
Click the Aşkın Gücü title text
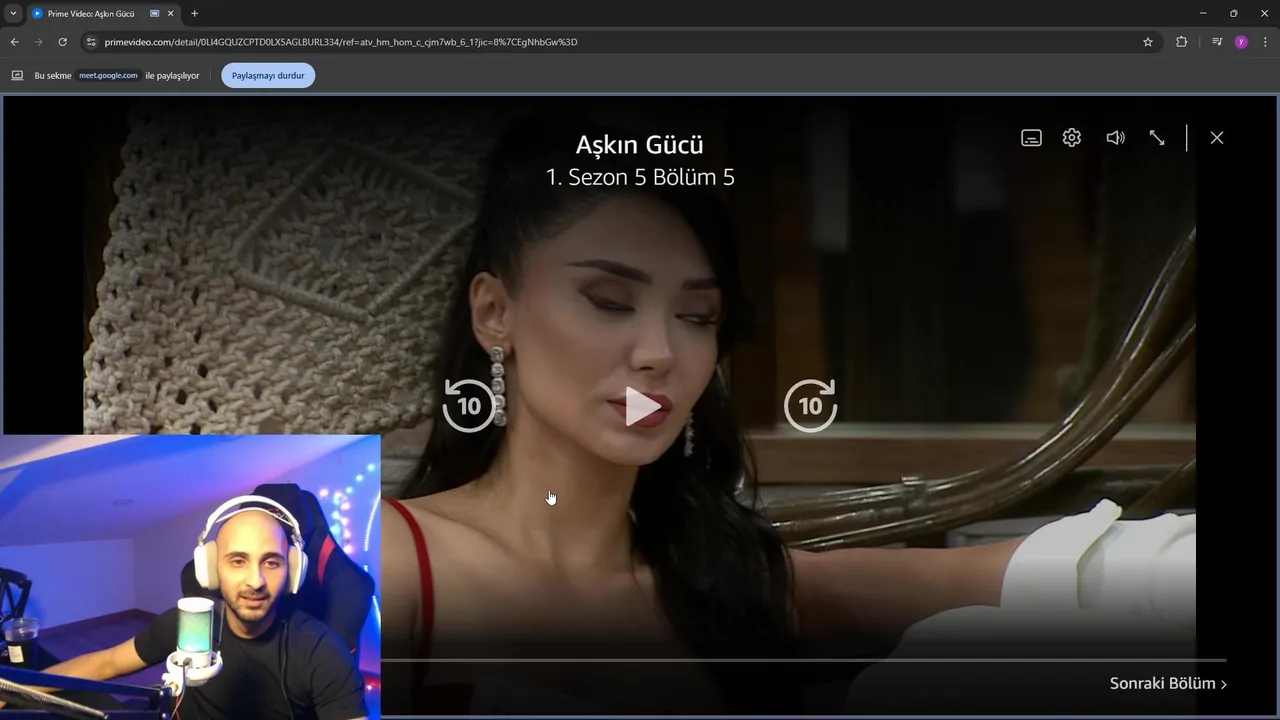pyautogui.click(x=640, y=144)
